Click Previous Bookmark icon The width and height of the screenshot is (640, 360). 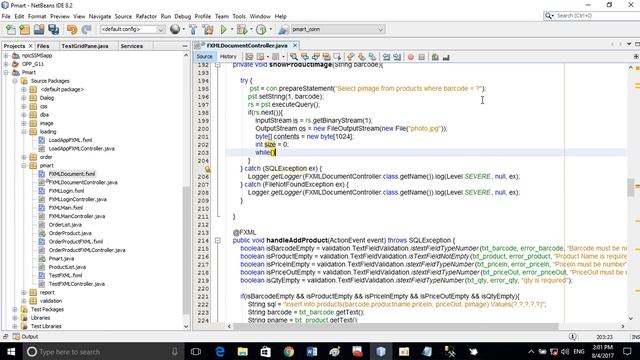click(351, 57)
